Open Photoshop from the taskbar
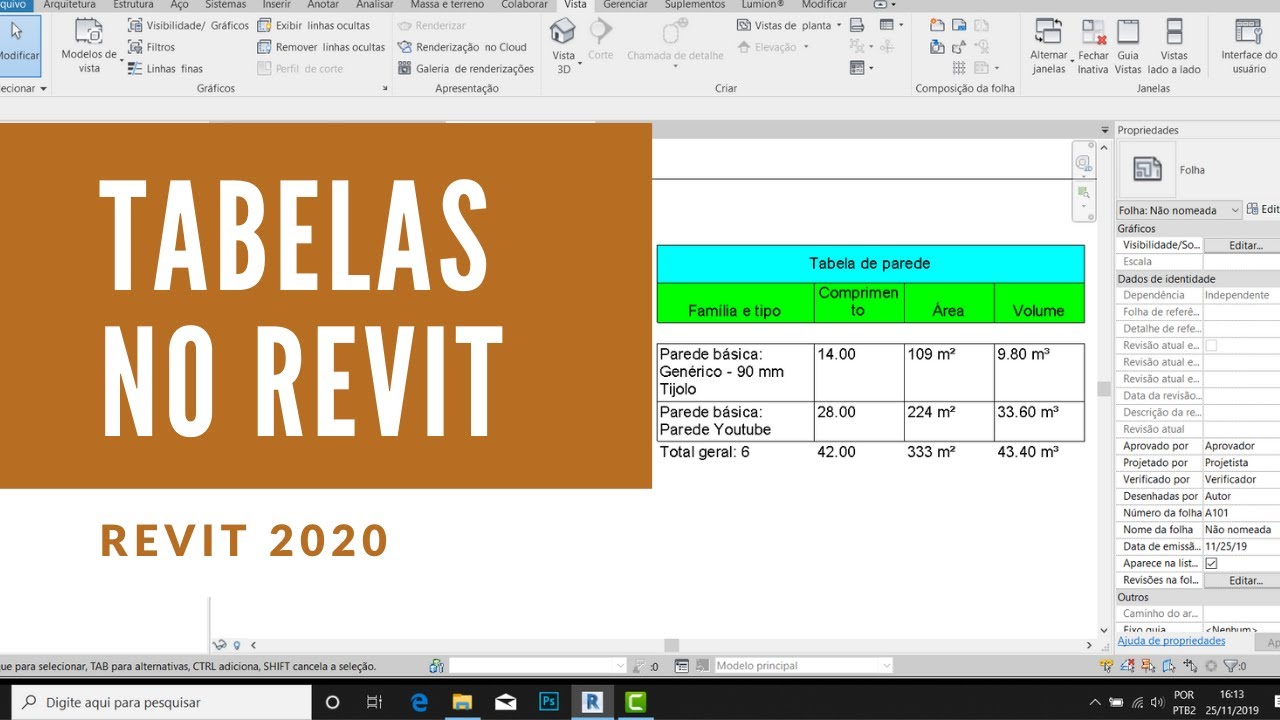Image resolution: width=1280 pixels, height=720 pixels. click(548, 702)
